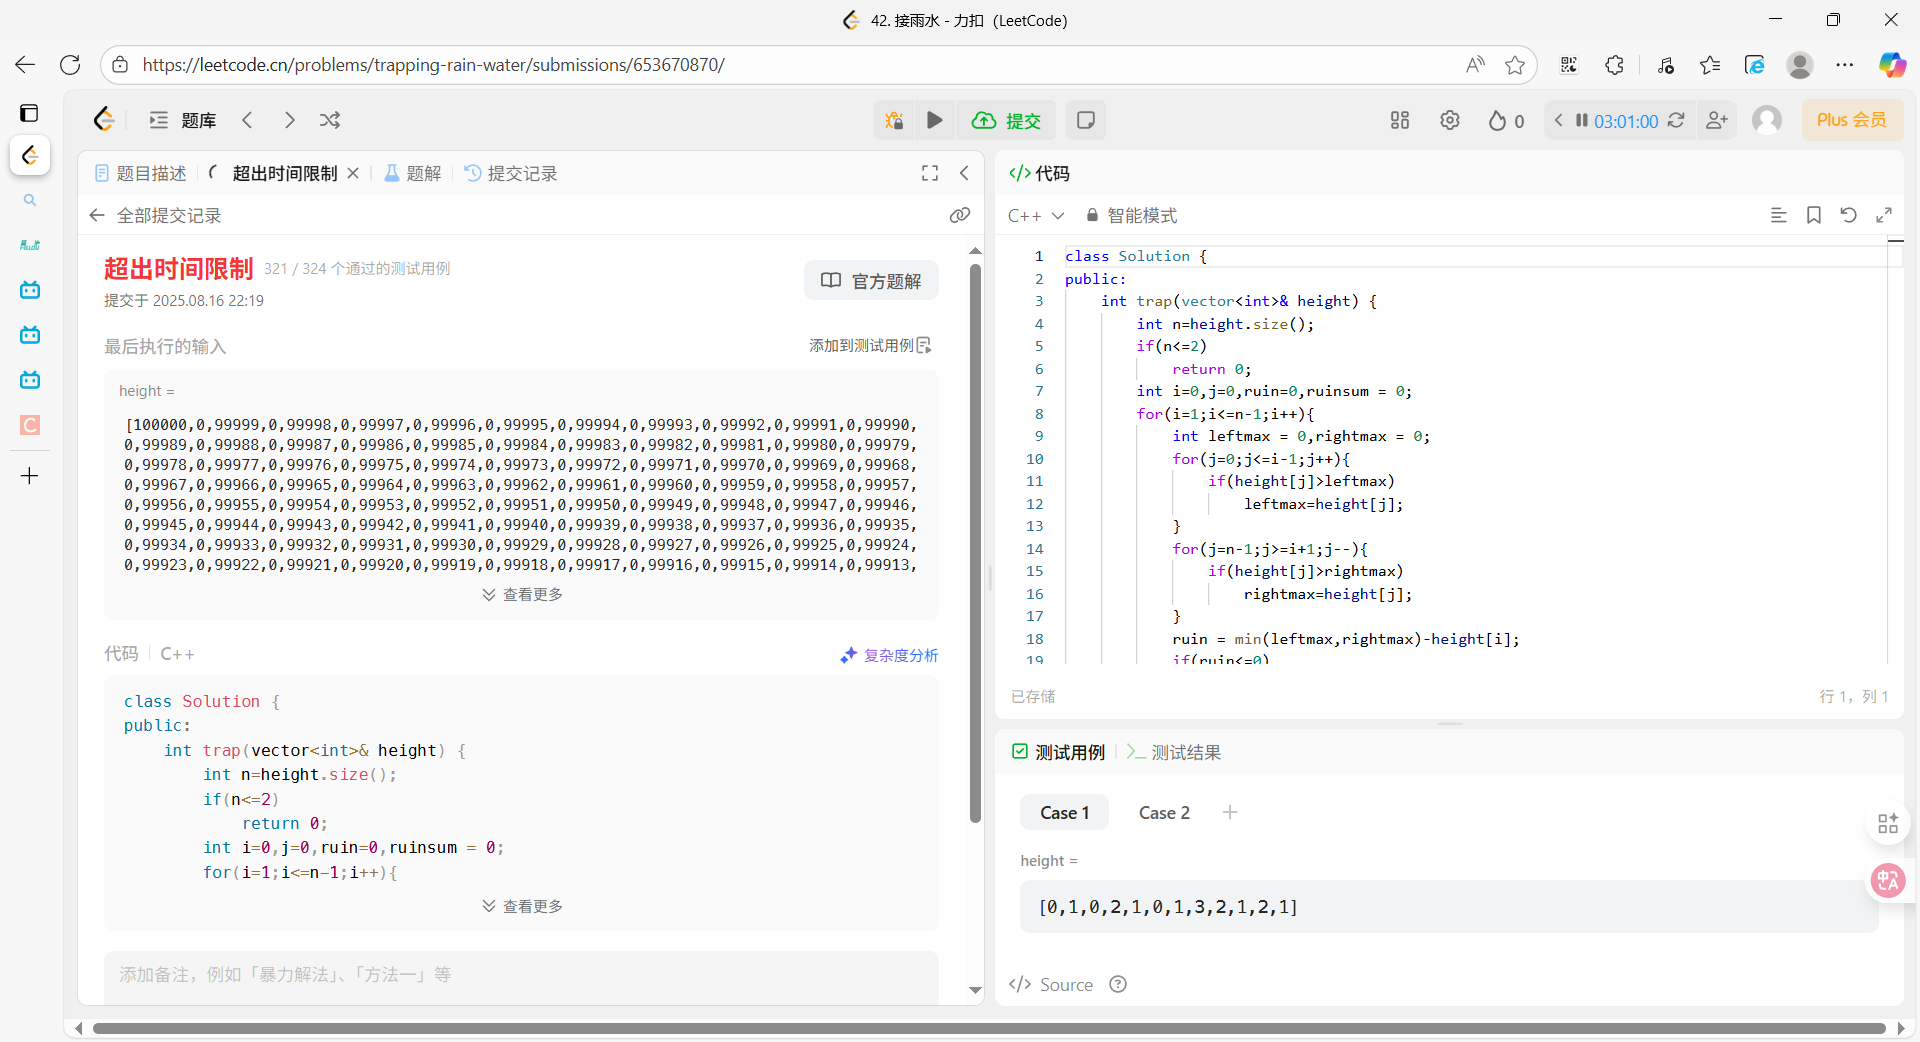Format code icon in editor toolbar
Image resolution: width=1920 pixels, height=1042 pixels.
coord(1779,215)
